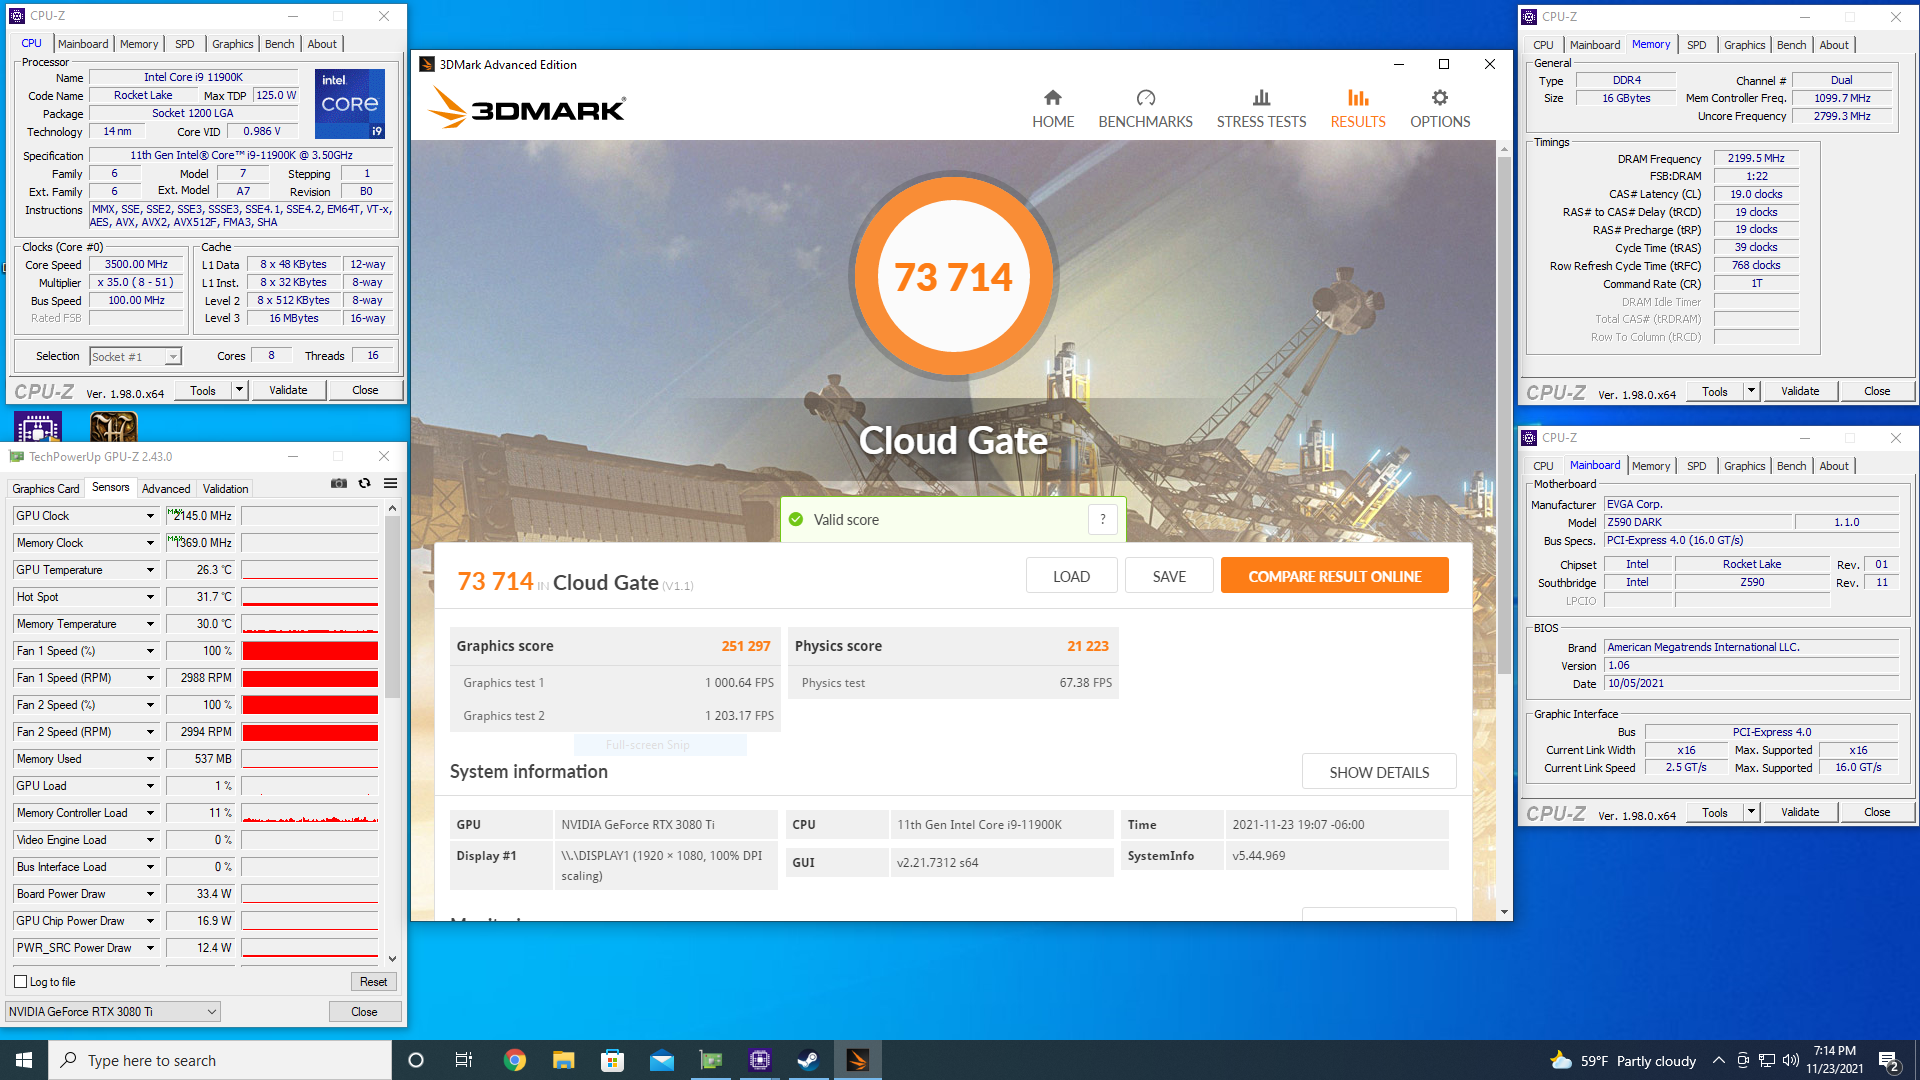This screenshot has width=1920, height=1080.
Task: Click the 73 714 score circle
Action: pyautogui.click(x=953, y=276)
